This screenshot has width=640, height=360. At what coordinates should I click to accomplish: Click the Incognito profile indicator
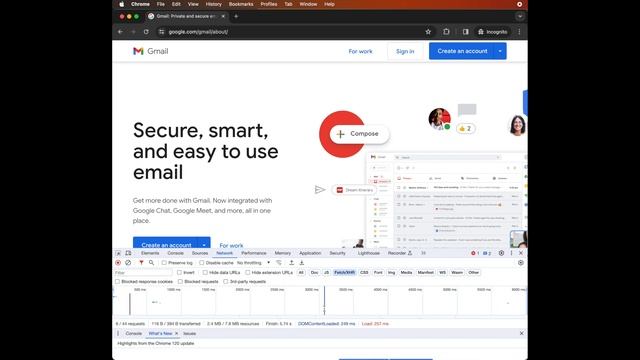point(493,32)
